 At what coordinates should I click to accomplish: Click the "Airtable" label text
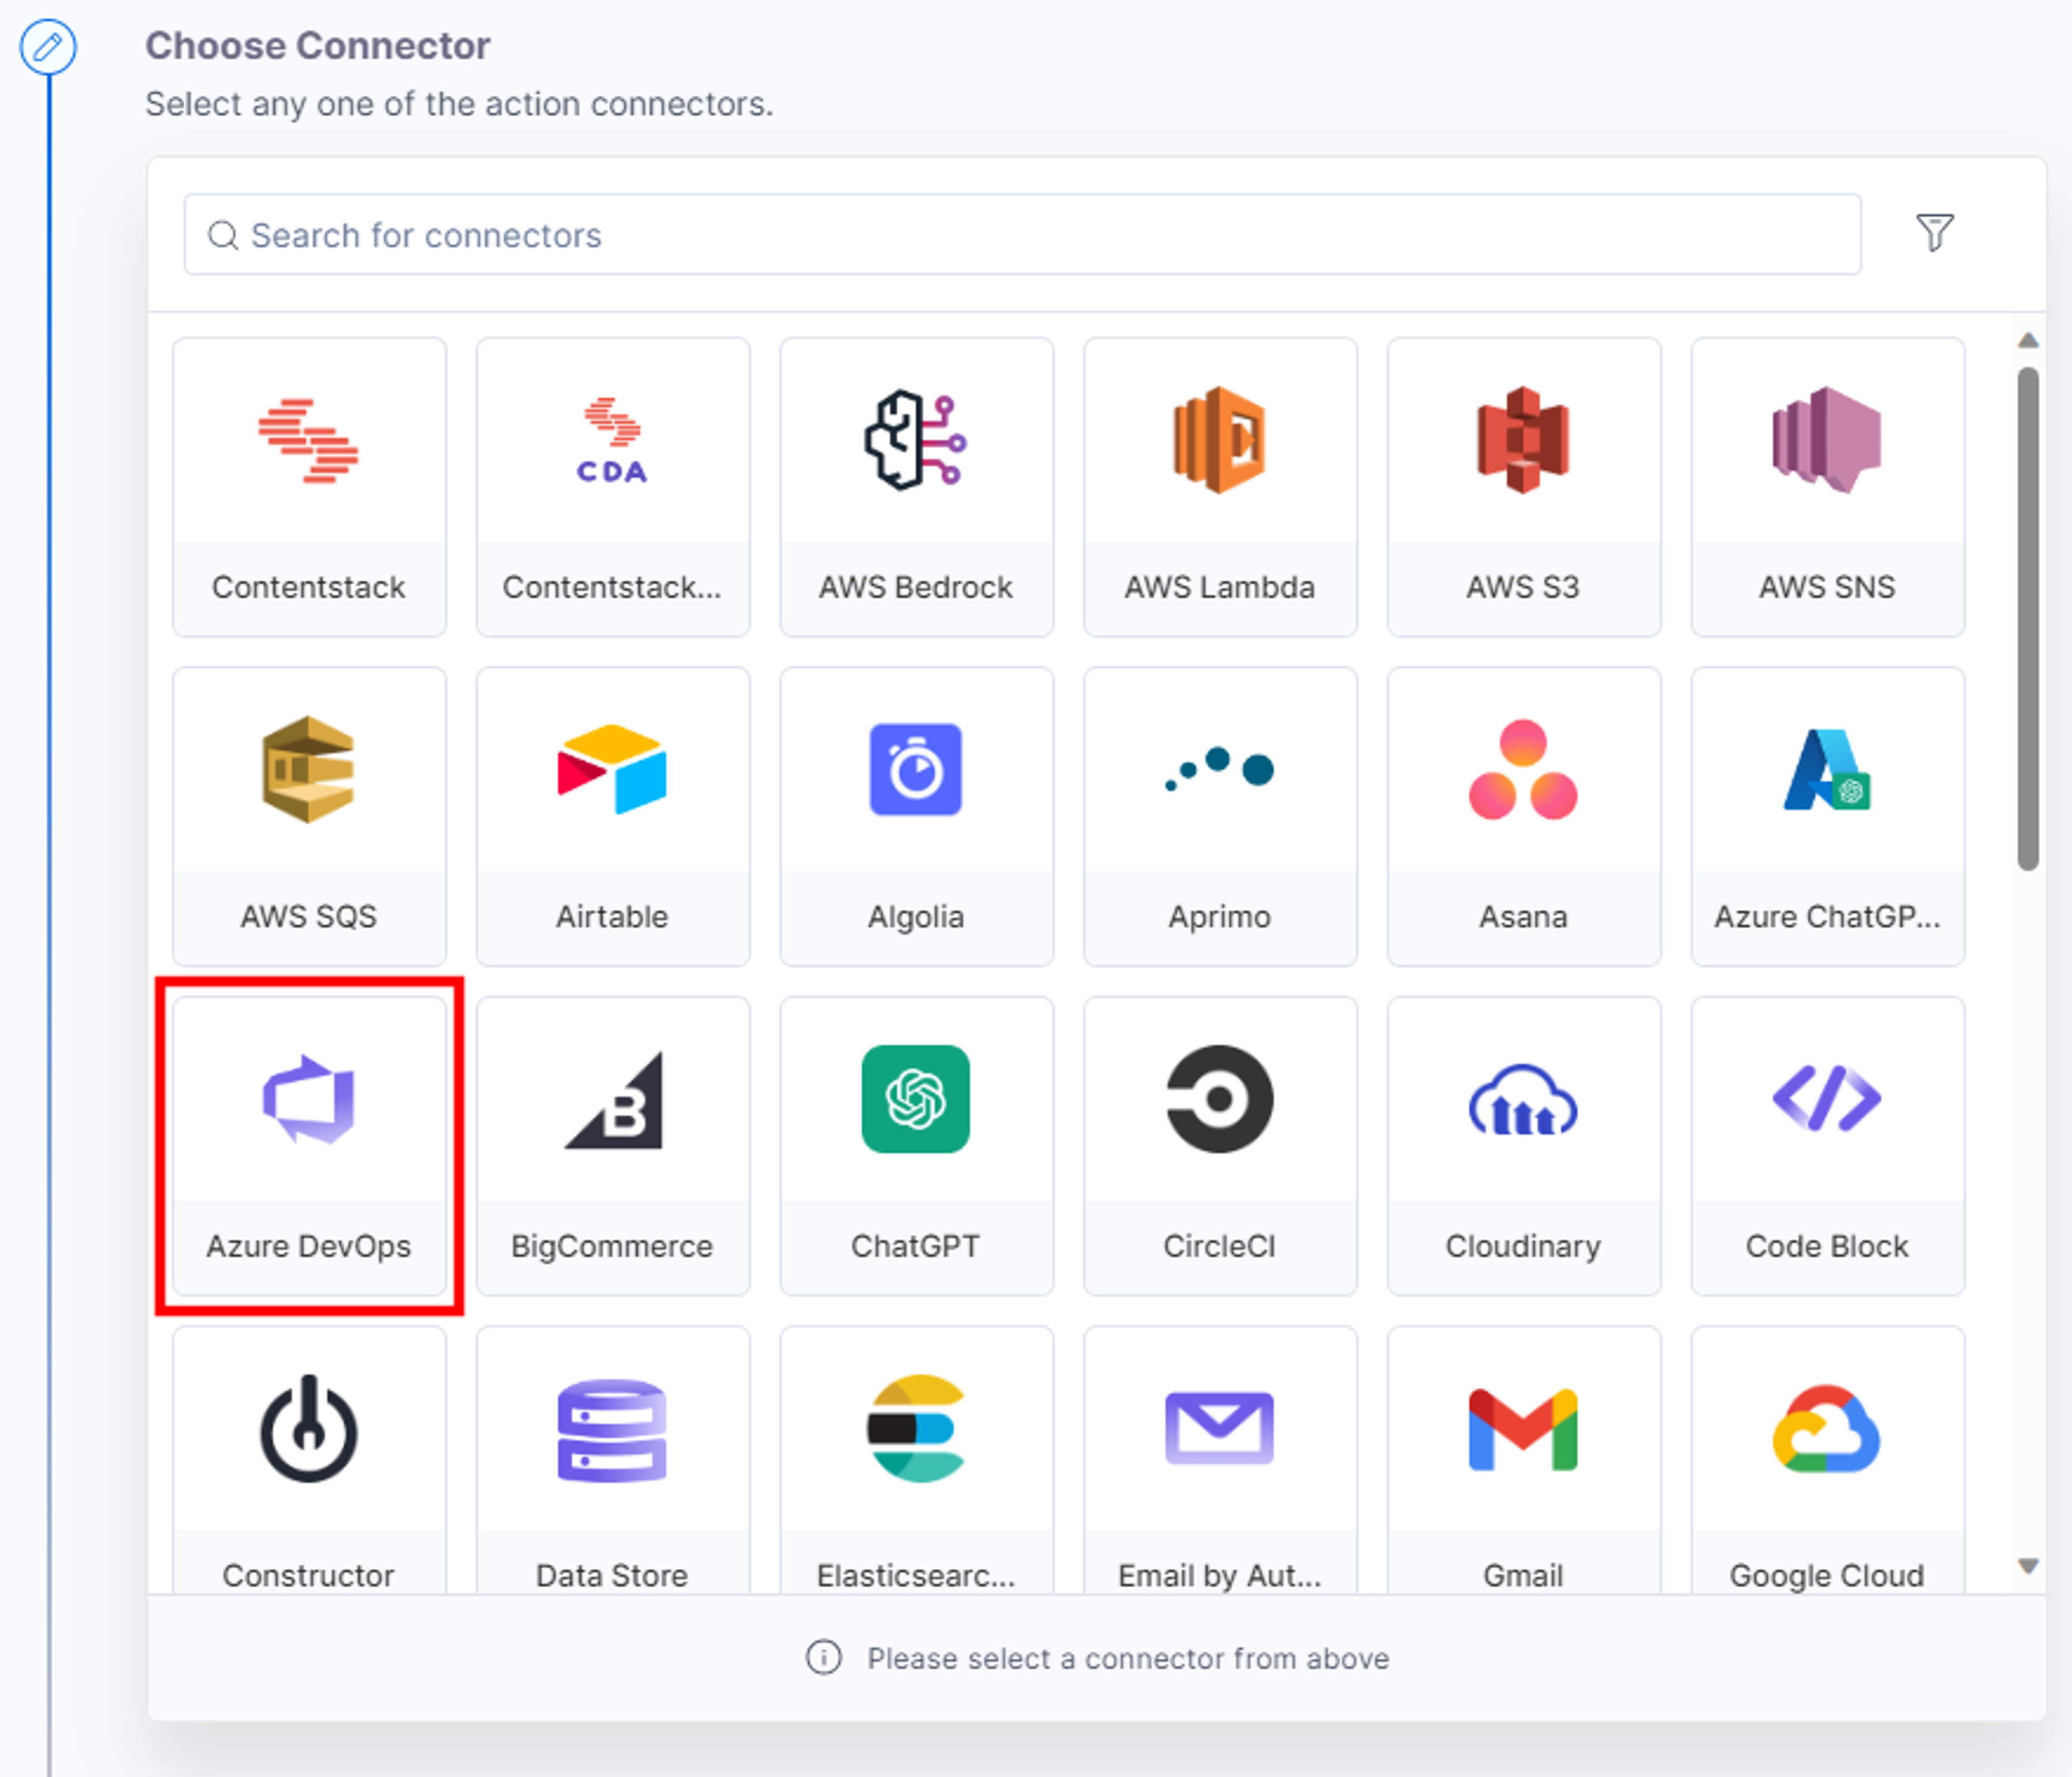[612, 916]
